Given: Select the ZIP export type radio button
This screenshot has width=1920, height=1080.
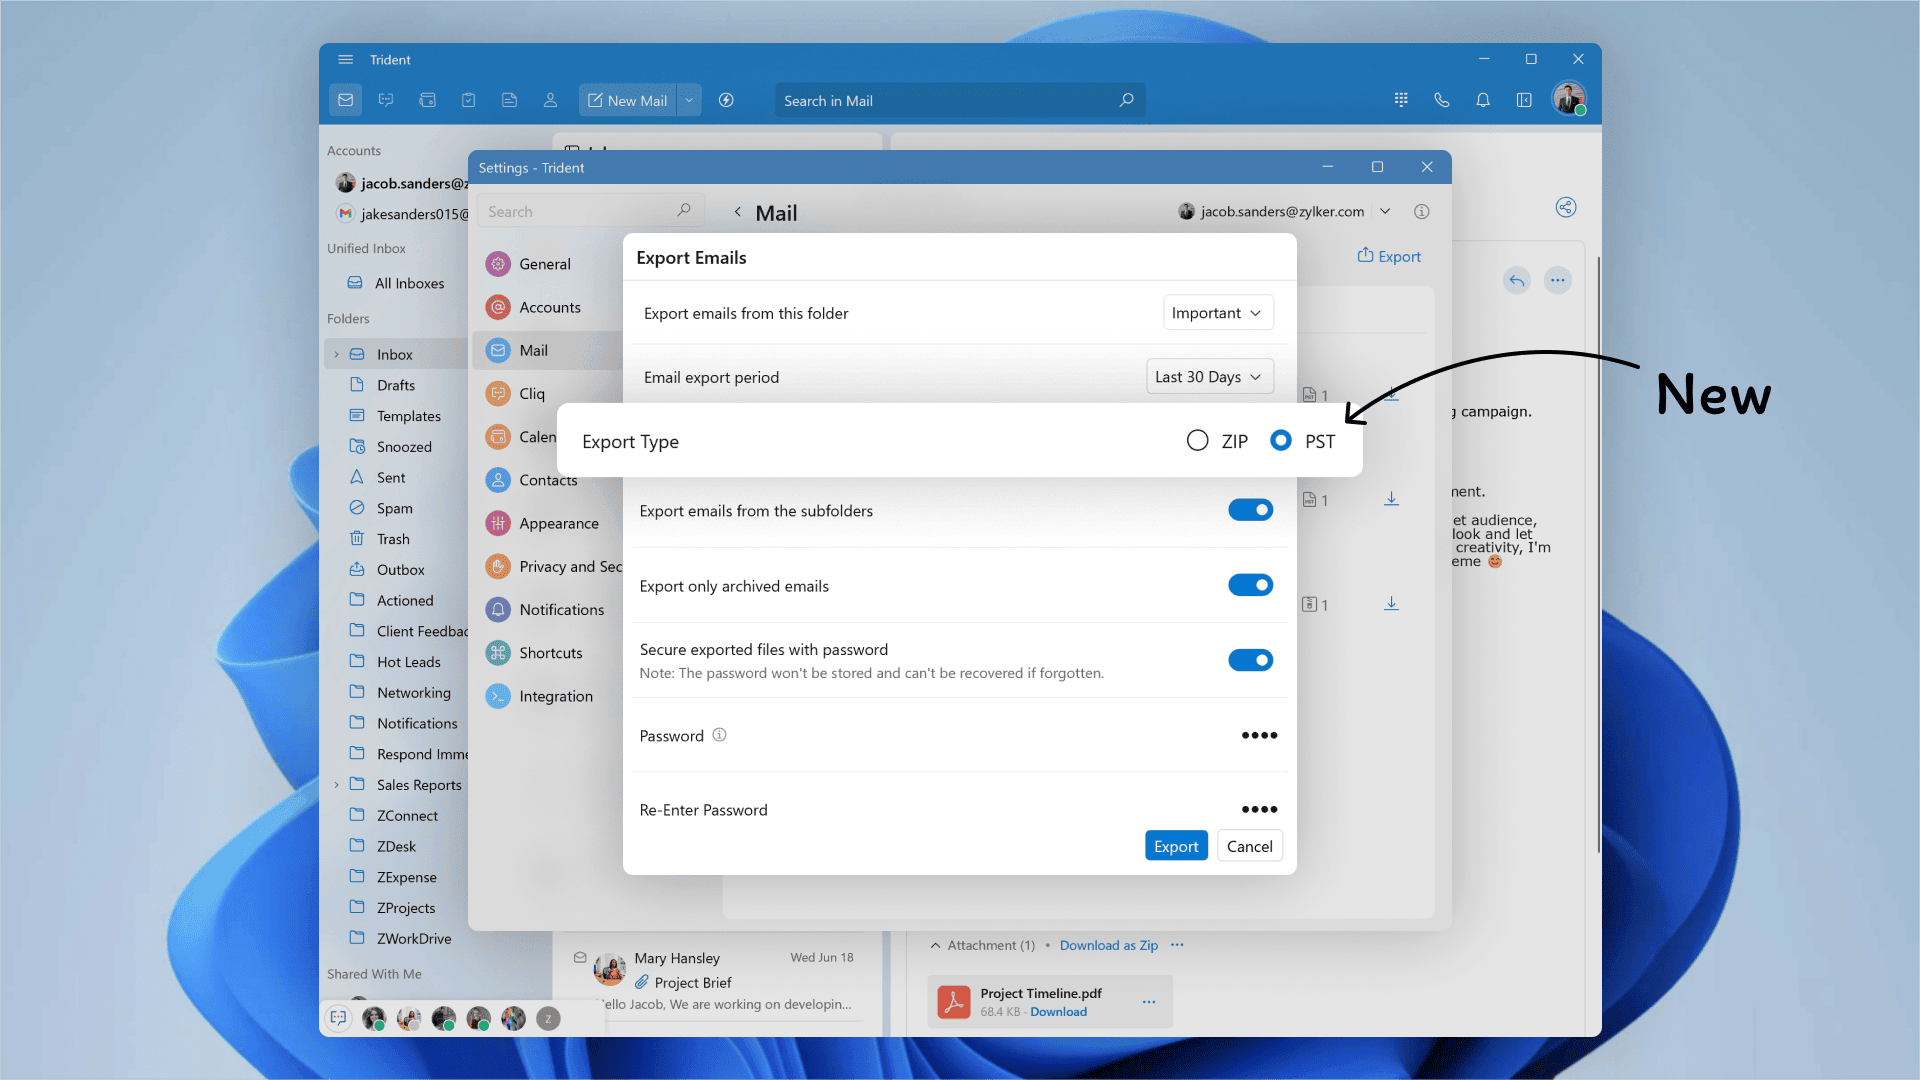Looking at the screenshot, I should (1197, 440).
